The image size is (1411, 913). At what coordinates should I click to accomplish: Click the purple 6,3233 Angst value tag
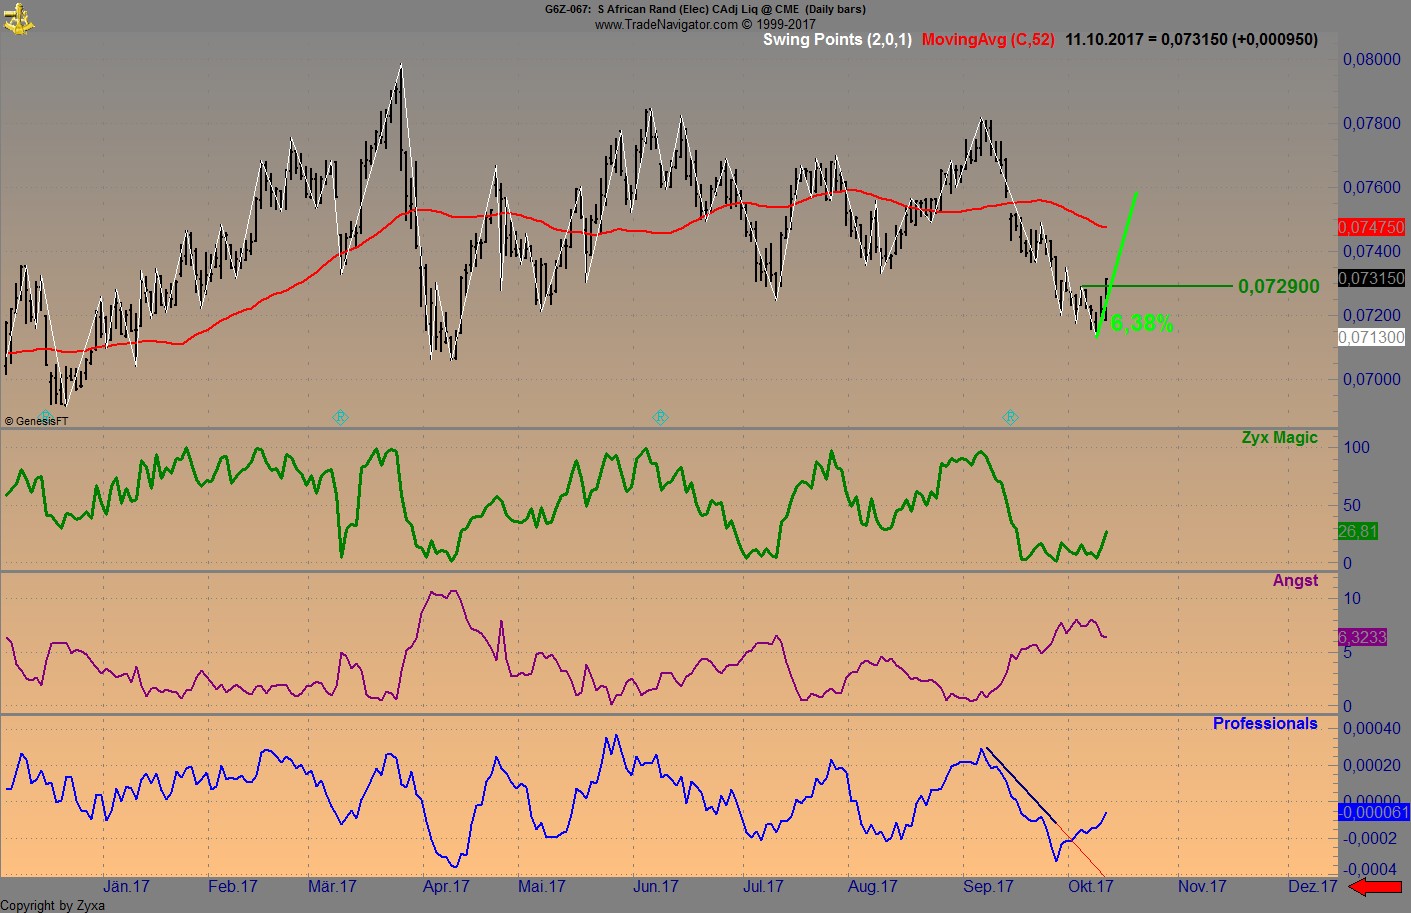pos(1362,637)
